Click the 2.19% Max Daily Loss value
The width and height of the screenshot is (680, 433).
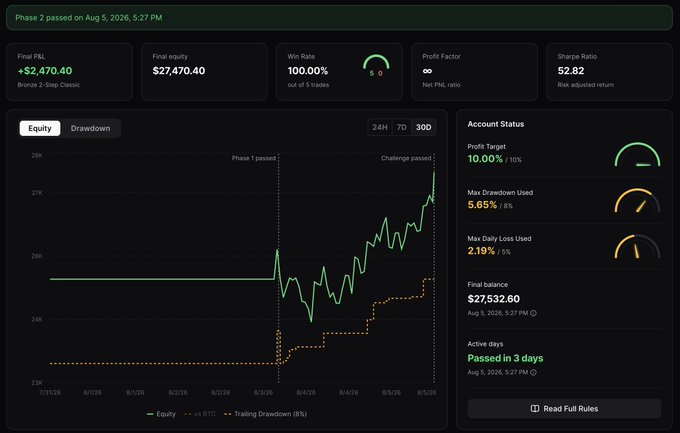coord(481,251)
